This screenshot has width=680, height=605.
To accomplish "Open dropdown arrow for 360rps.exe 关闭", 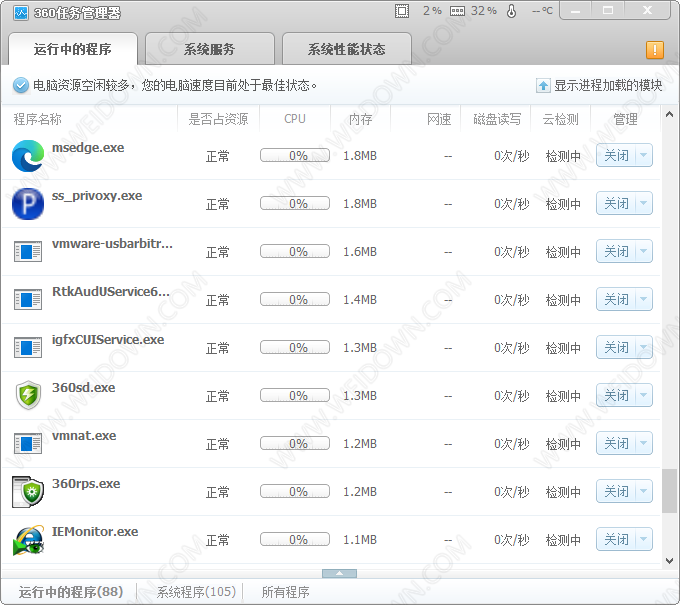I will tap(644, 491).
